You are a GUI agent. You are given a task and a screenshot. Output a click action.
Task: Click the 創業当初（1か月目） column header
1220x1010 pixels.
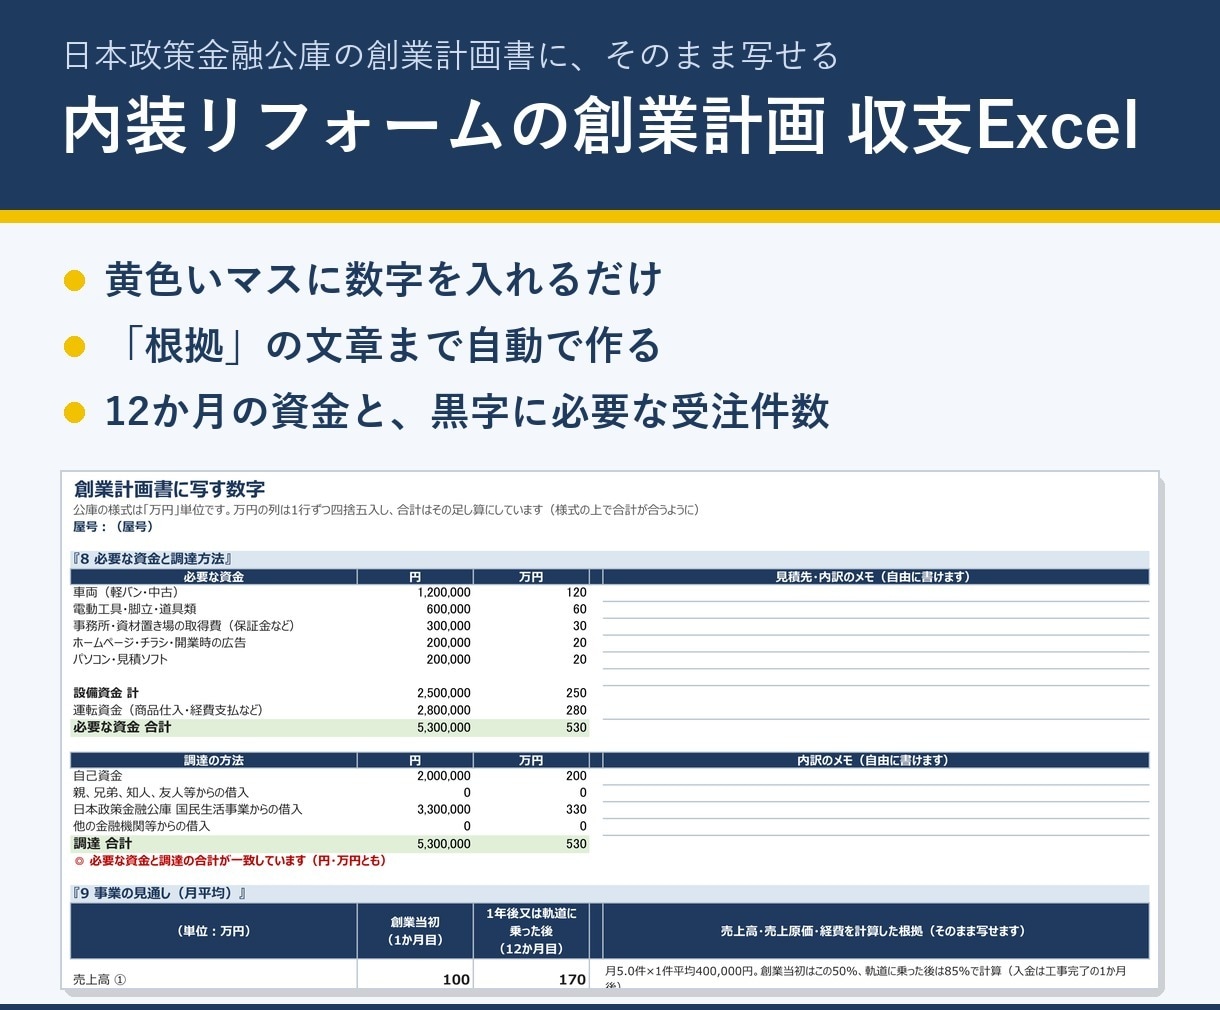(x=415, y=931)
